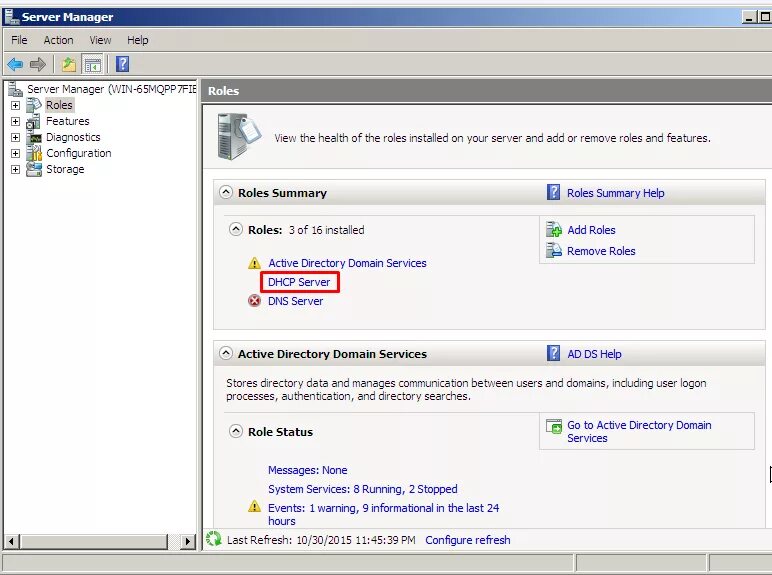This screenshot has width=772, height=575.
Task: Click the Back arrow toolbar icon
Action: click(x=15, y=64)
